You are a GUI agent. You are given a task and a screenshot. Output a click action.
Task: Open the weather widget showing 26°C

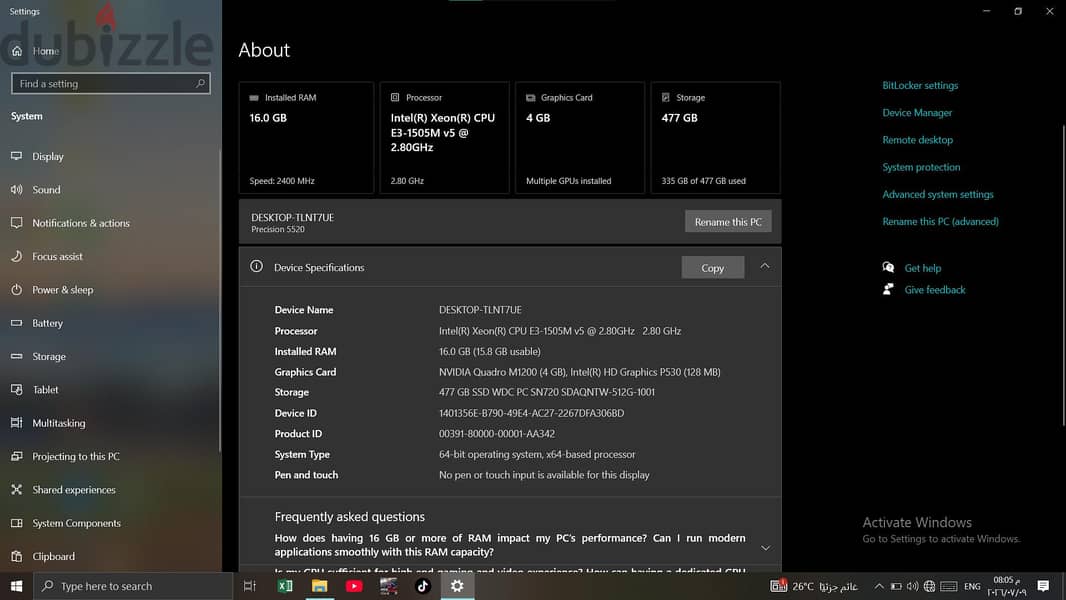point(813,586)
